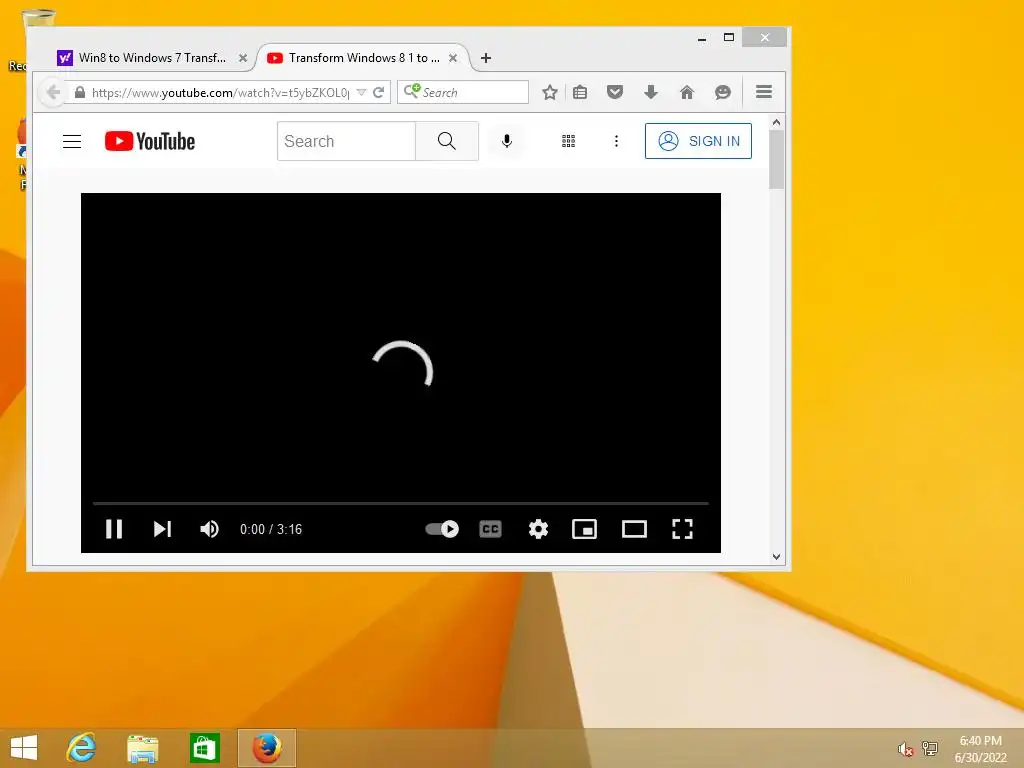Open Firefox Hello chat icon
The width and height of the screenshot is (1024, 768).
coord(722,92)
